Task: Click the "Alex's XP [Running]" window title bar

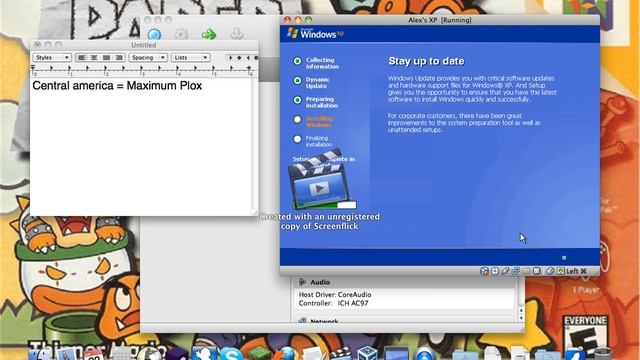Action: point(440,20)
